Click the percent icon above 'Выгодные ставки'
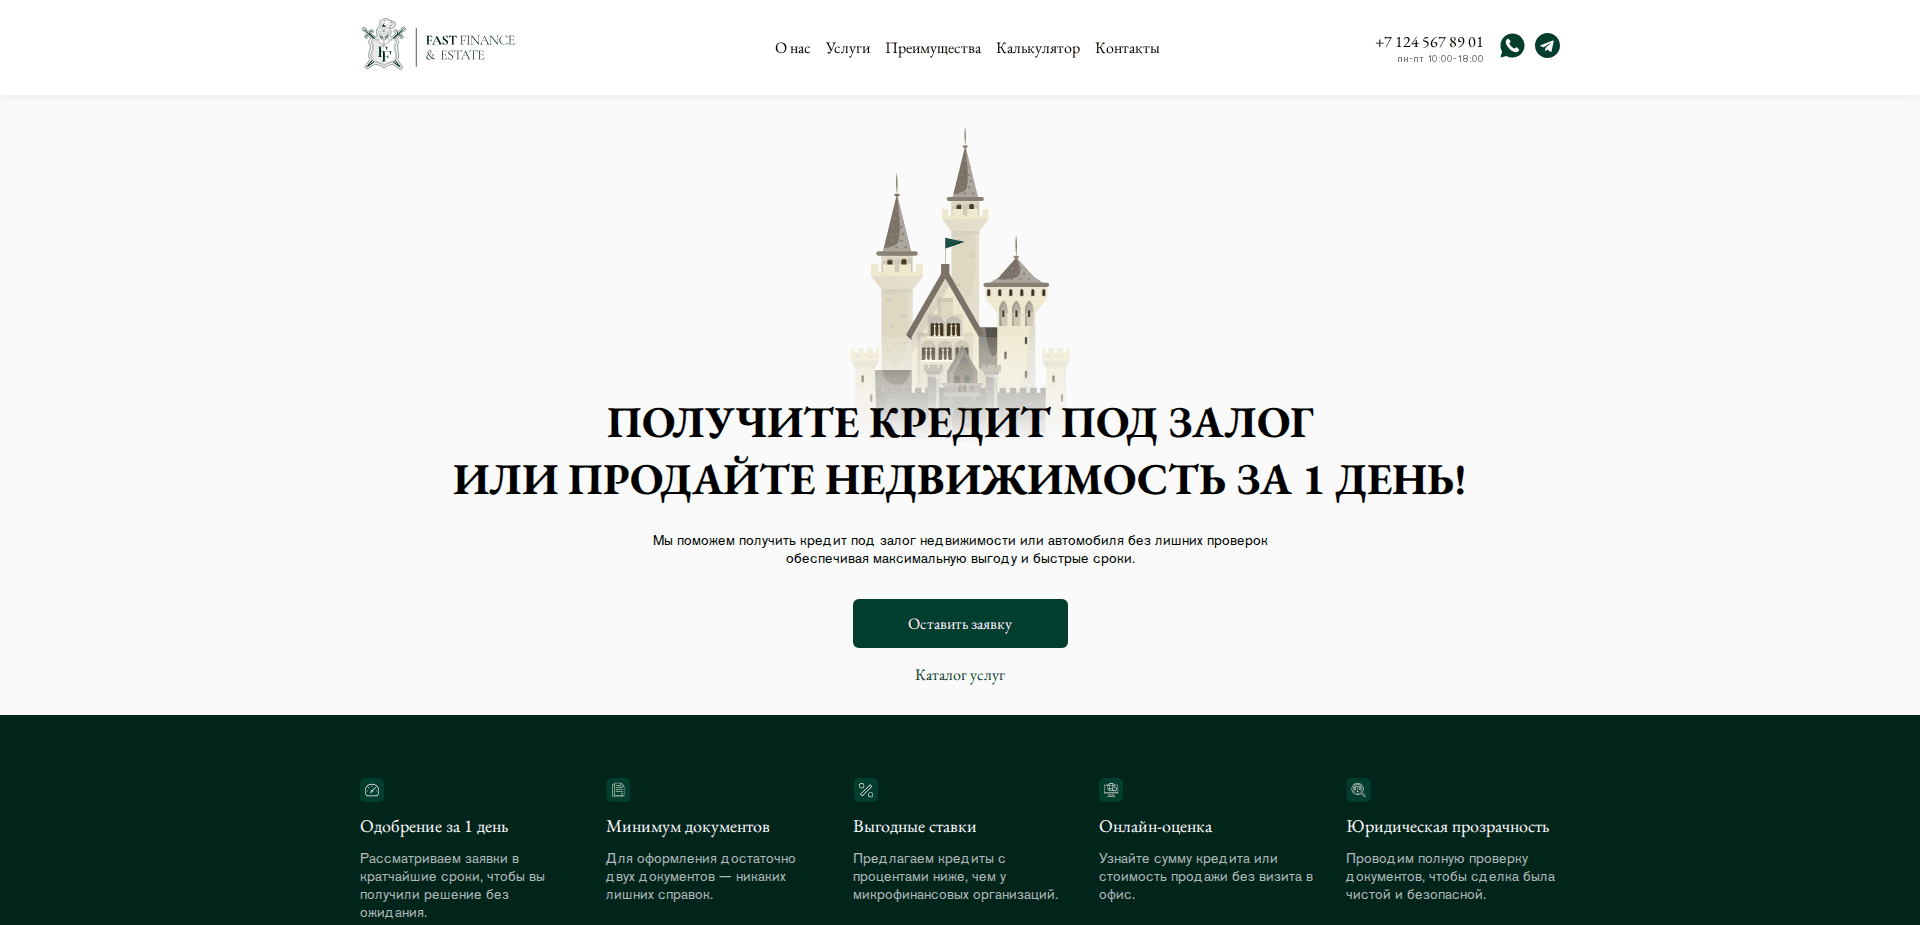 [x=865, y=790]
